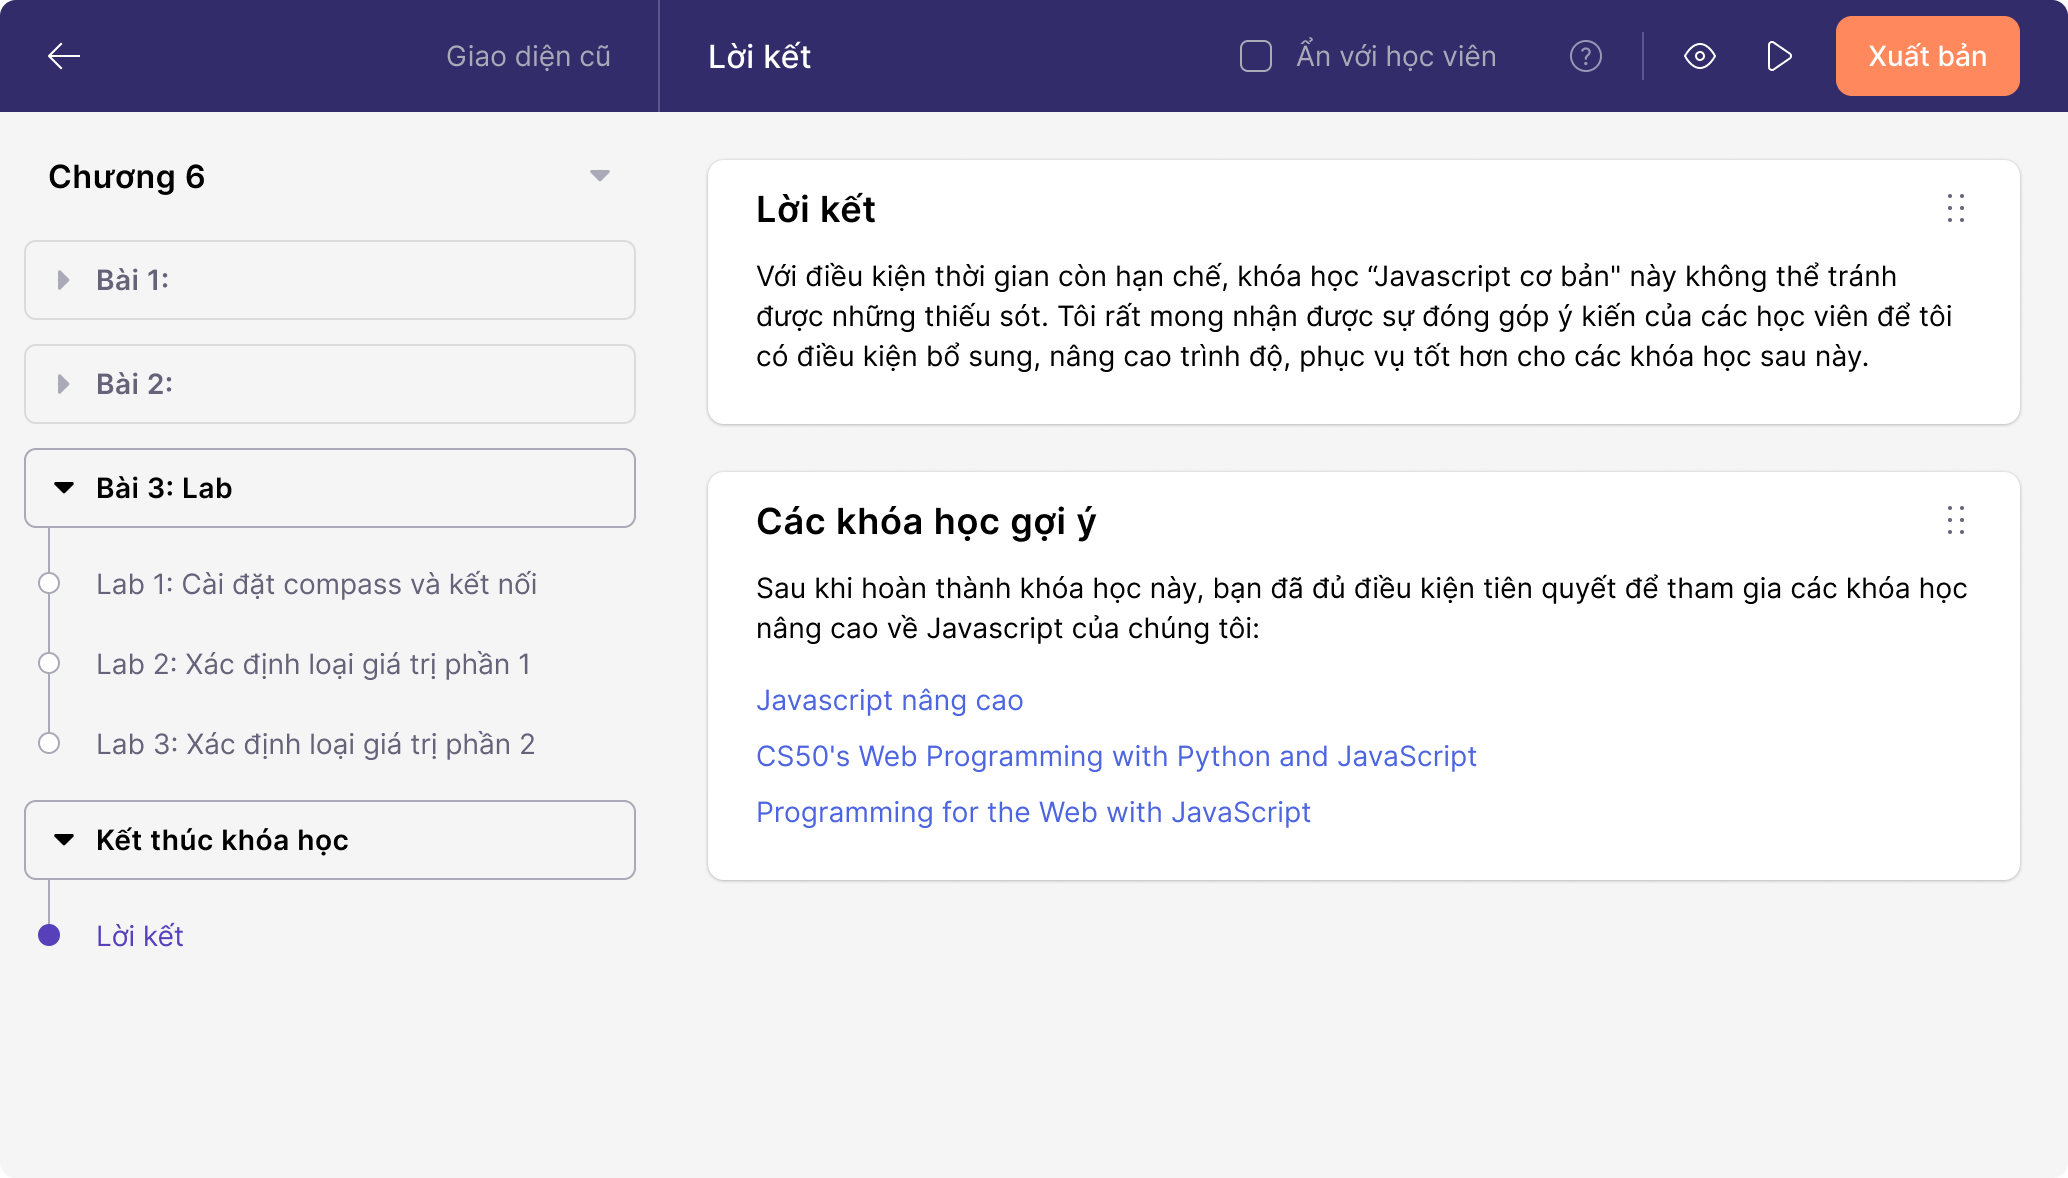The width and height of the screenshot is (2068, 1178).
Task: Open the Javascript nâng cao link
Action: [x=889, y=700]
